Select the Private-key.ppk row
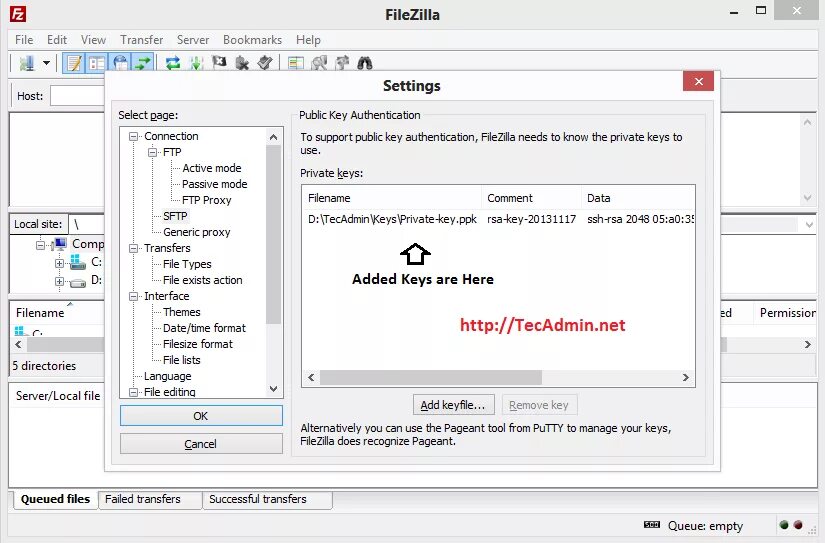This screenshot has width=825, height=543. pos(498,219)
